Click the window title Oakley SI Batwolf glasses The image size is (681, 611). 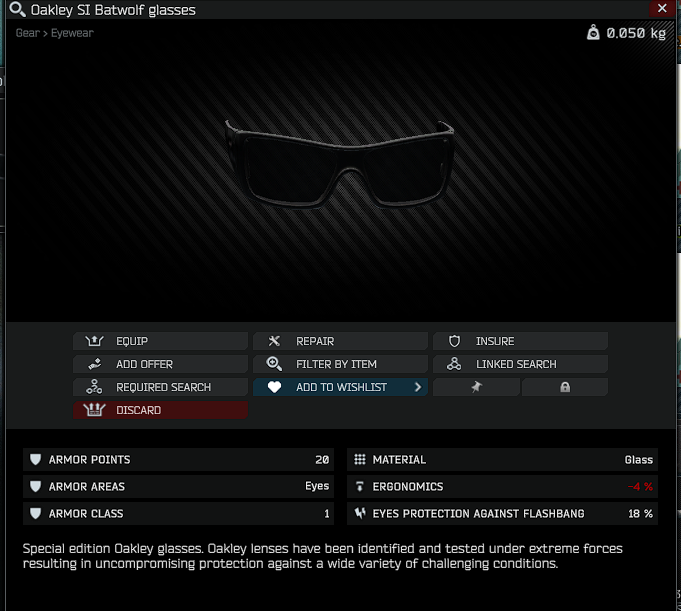tap(113, 10)
